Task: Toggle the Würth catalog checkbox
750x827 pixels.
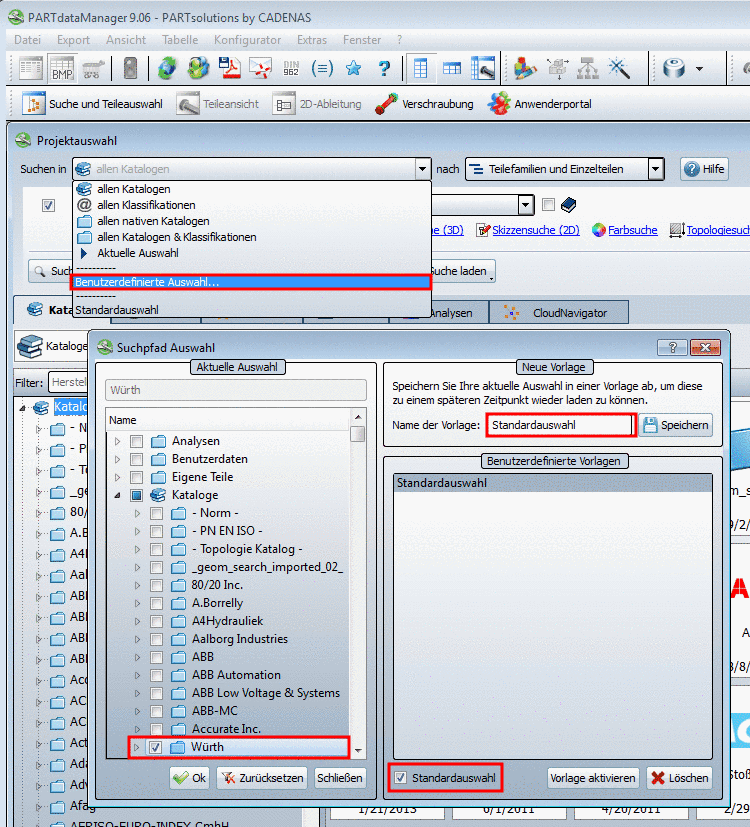Action: click(x=156, y=747)
